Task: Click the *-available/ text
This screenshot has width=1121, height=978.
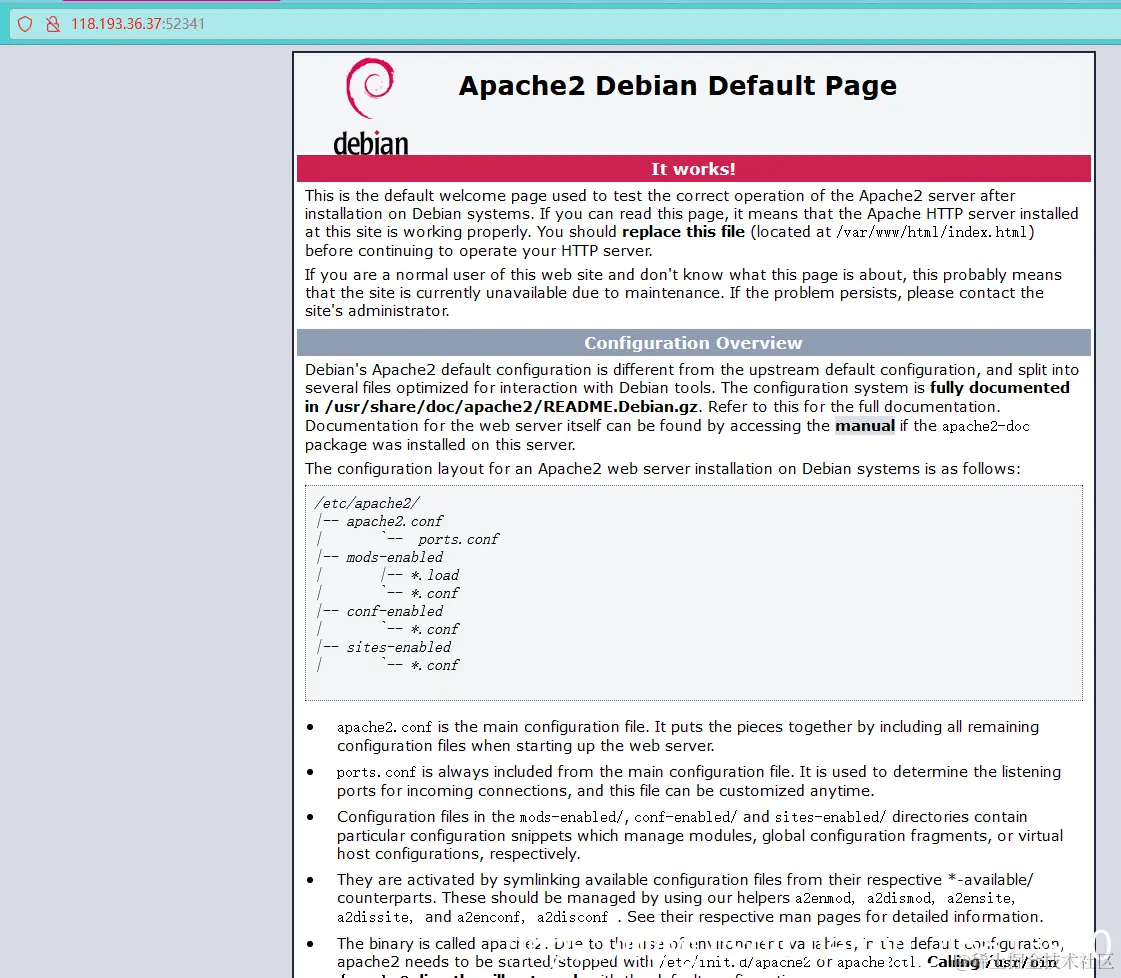Action: click(991, 880)
